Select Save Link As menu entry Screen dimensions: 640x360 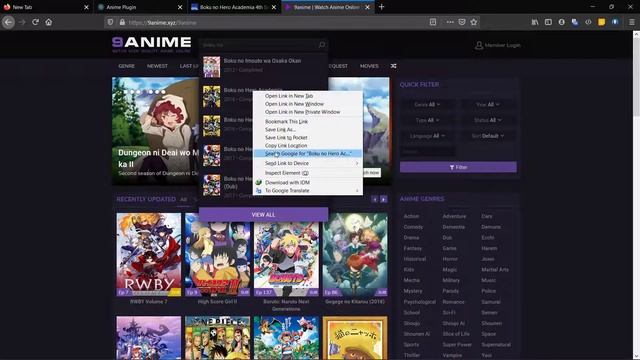[x=308, y=129]
